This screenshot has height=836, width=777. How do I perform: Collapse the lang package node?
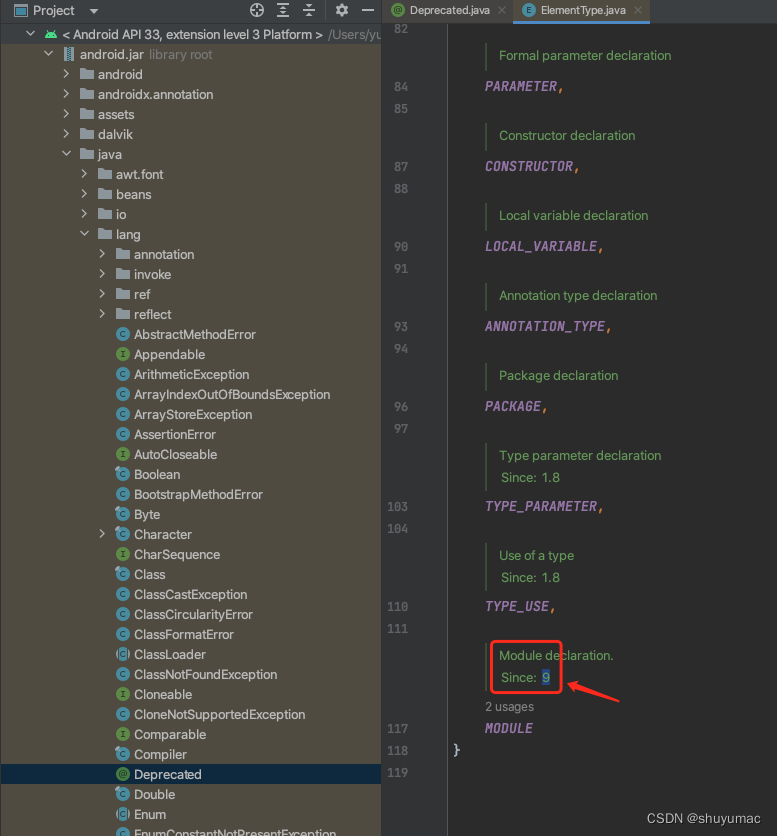pos(85,234)
